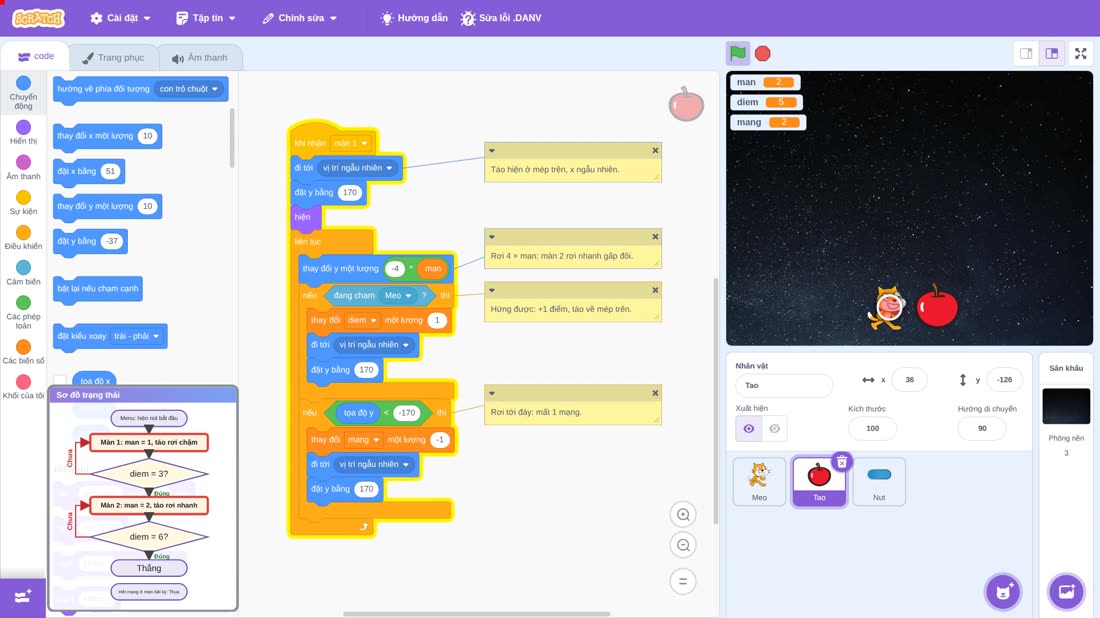Delete the Tao sprite
Screen dimensions: 1100x618
842,462
